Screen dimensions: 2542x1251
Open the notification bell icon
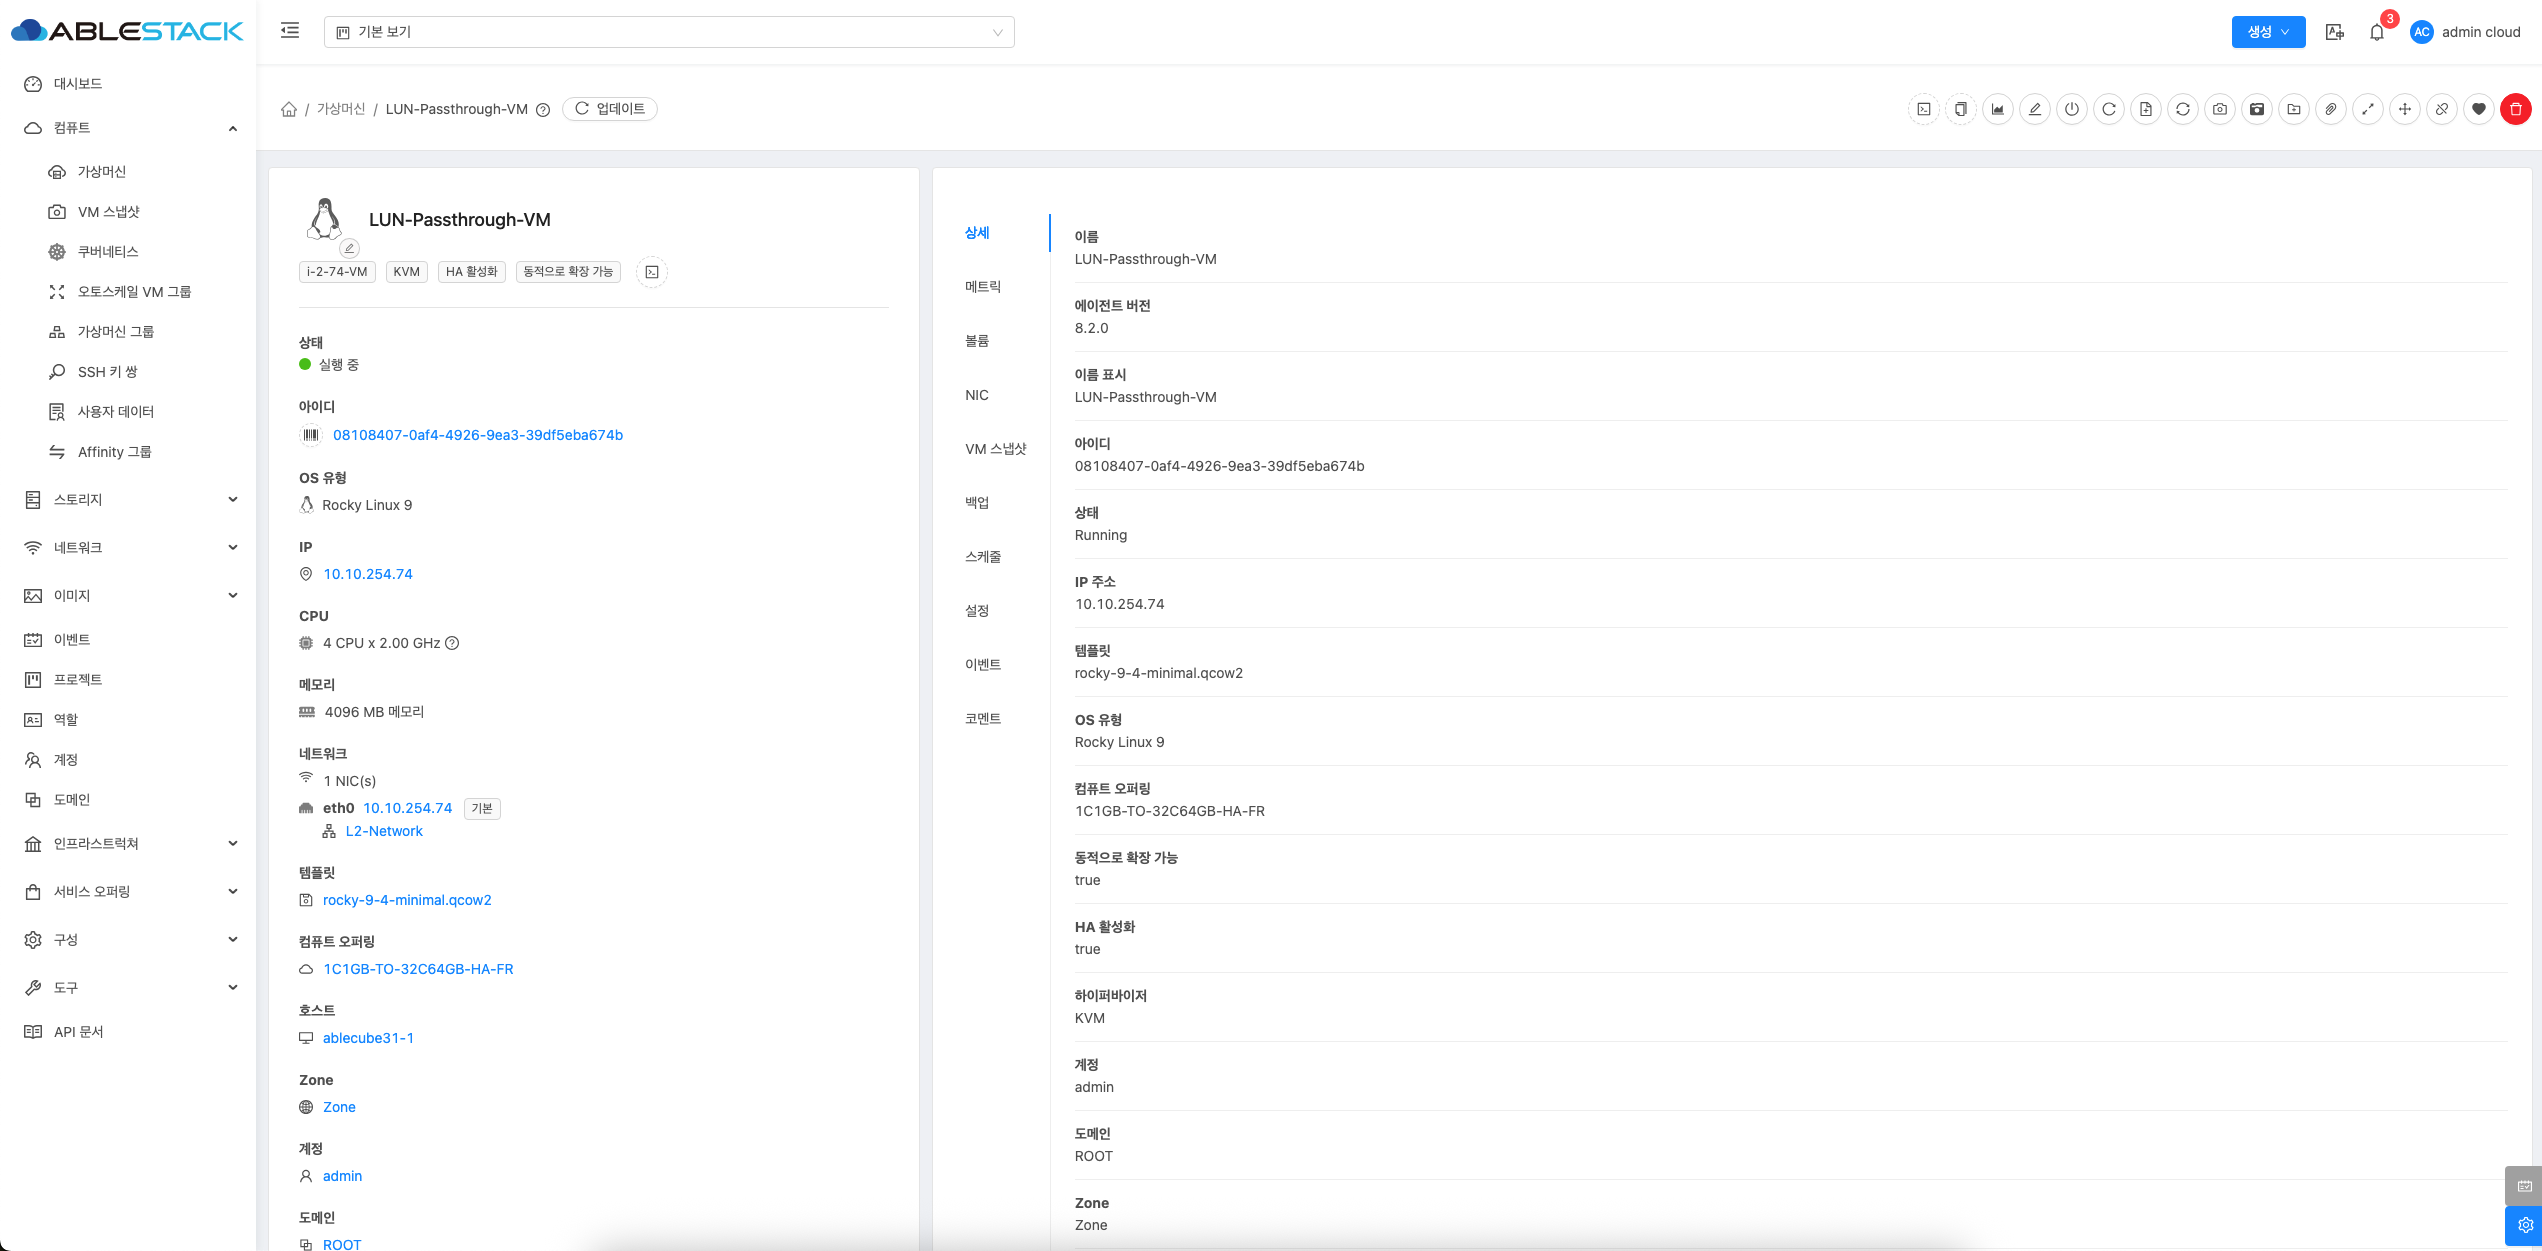pyautogui.click(x=2376, y=32)
